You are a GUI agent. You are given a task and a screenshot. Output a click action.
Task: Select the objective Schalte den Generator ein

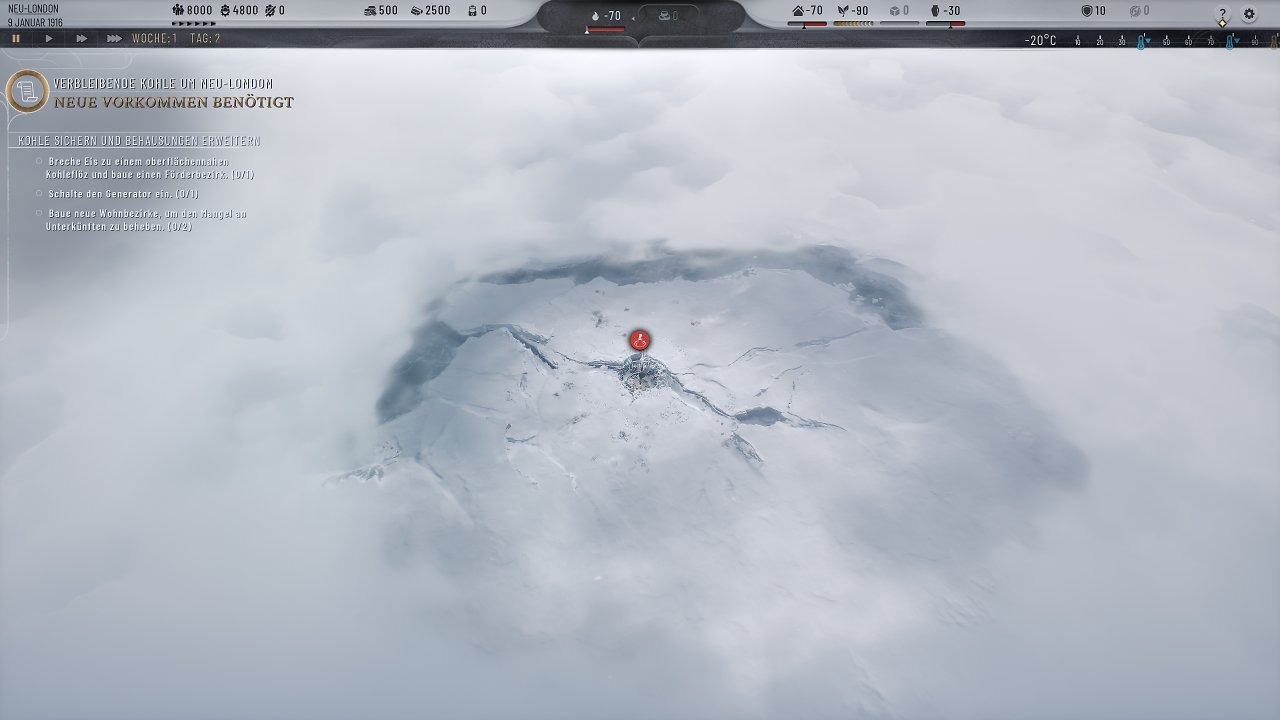coord(118,194)
